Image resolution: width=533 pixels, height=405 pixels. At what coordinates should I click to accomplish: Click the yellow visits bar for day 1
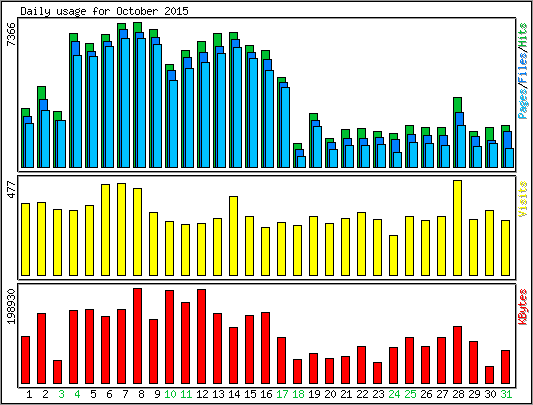pos(25,239)
